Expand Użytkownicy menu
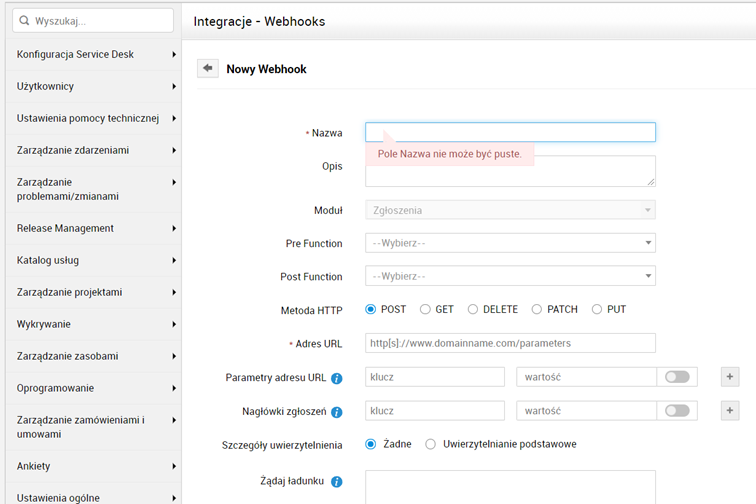 94,86
